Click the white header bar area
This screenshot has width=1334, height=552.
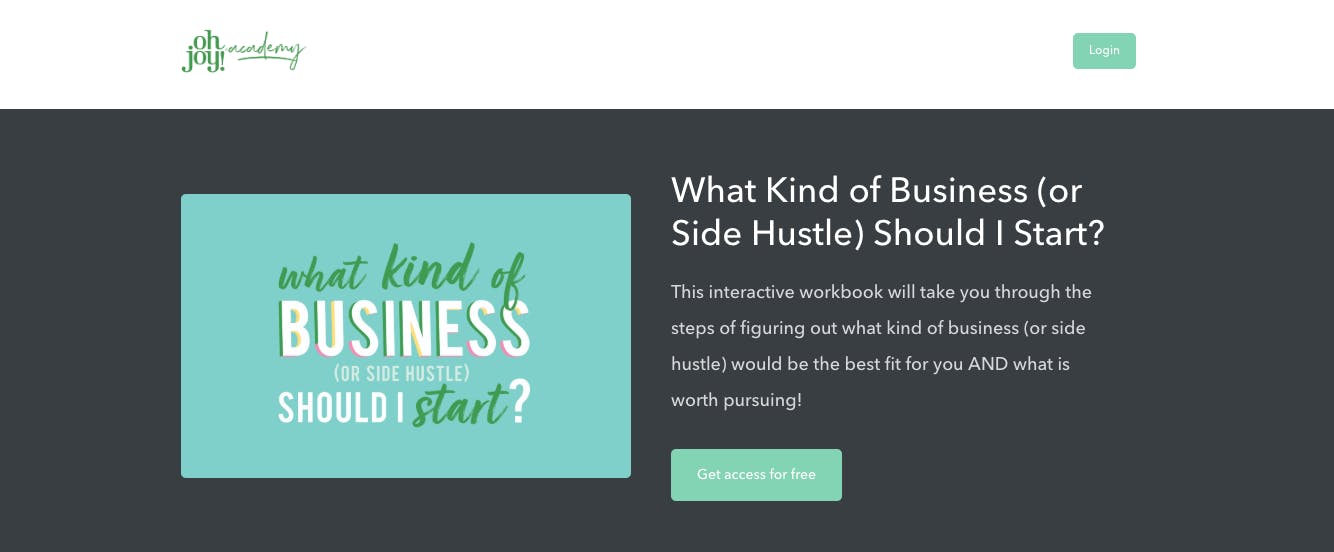click(667, 54)
